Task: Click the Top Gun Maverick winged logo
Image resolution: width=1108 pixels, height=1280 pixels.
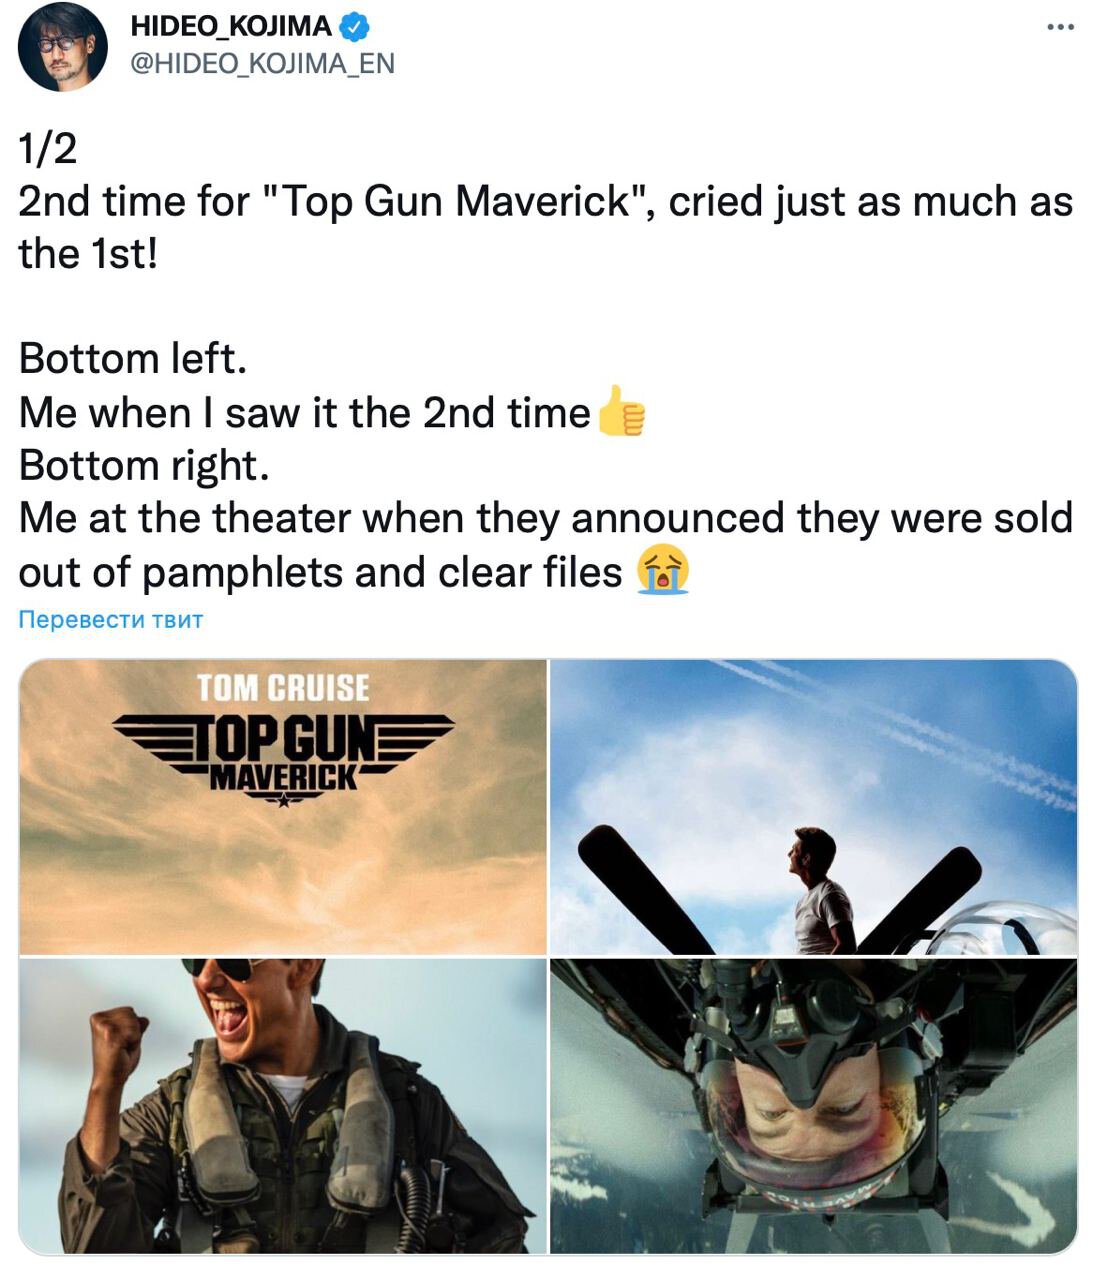Action: [x=283, y=757]
